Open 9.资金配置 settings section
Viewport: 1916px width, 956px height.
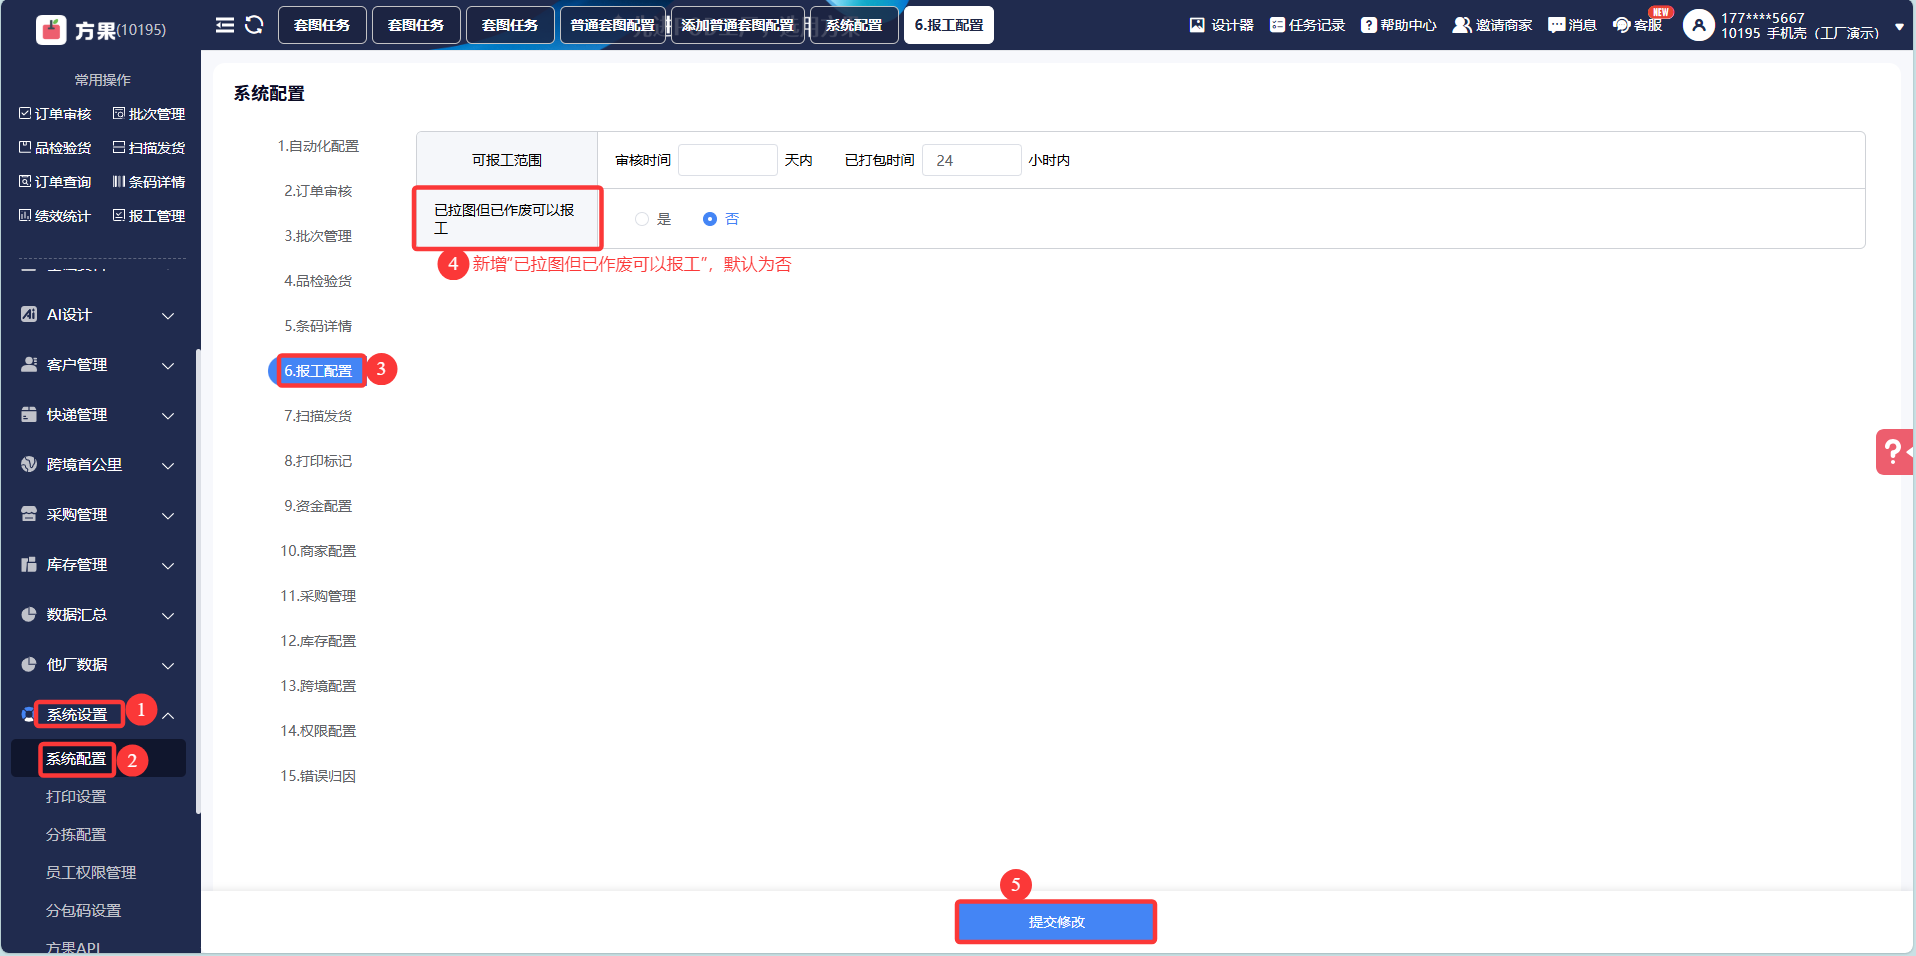318,506
